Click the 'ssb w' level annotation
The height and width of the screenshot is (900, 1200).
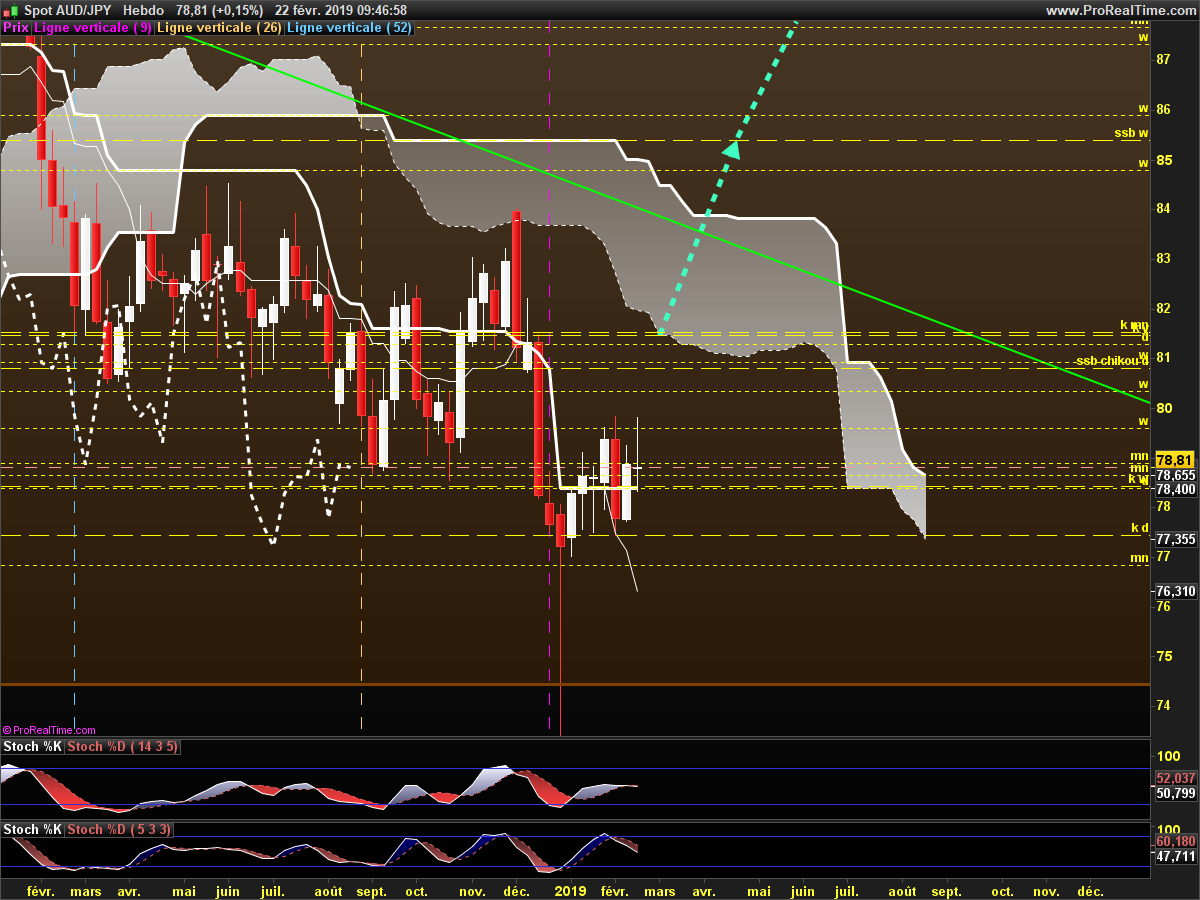tap(1131, 133)
